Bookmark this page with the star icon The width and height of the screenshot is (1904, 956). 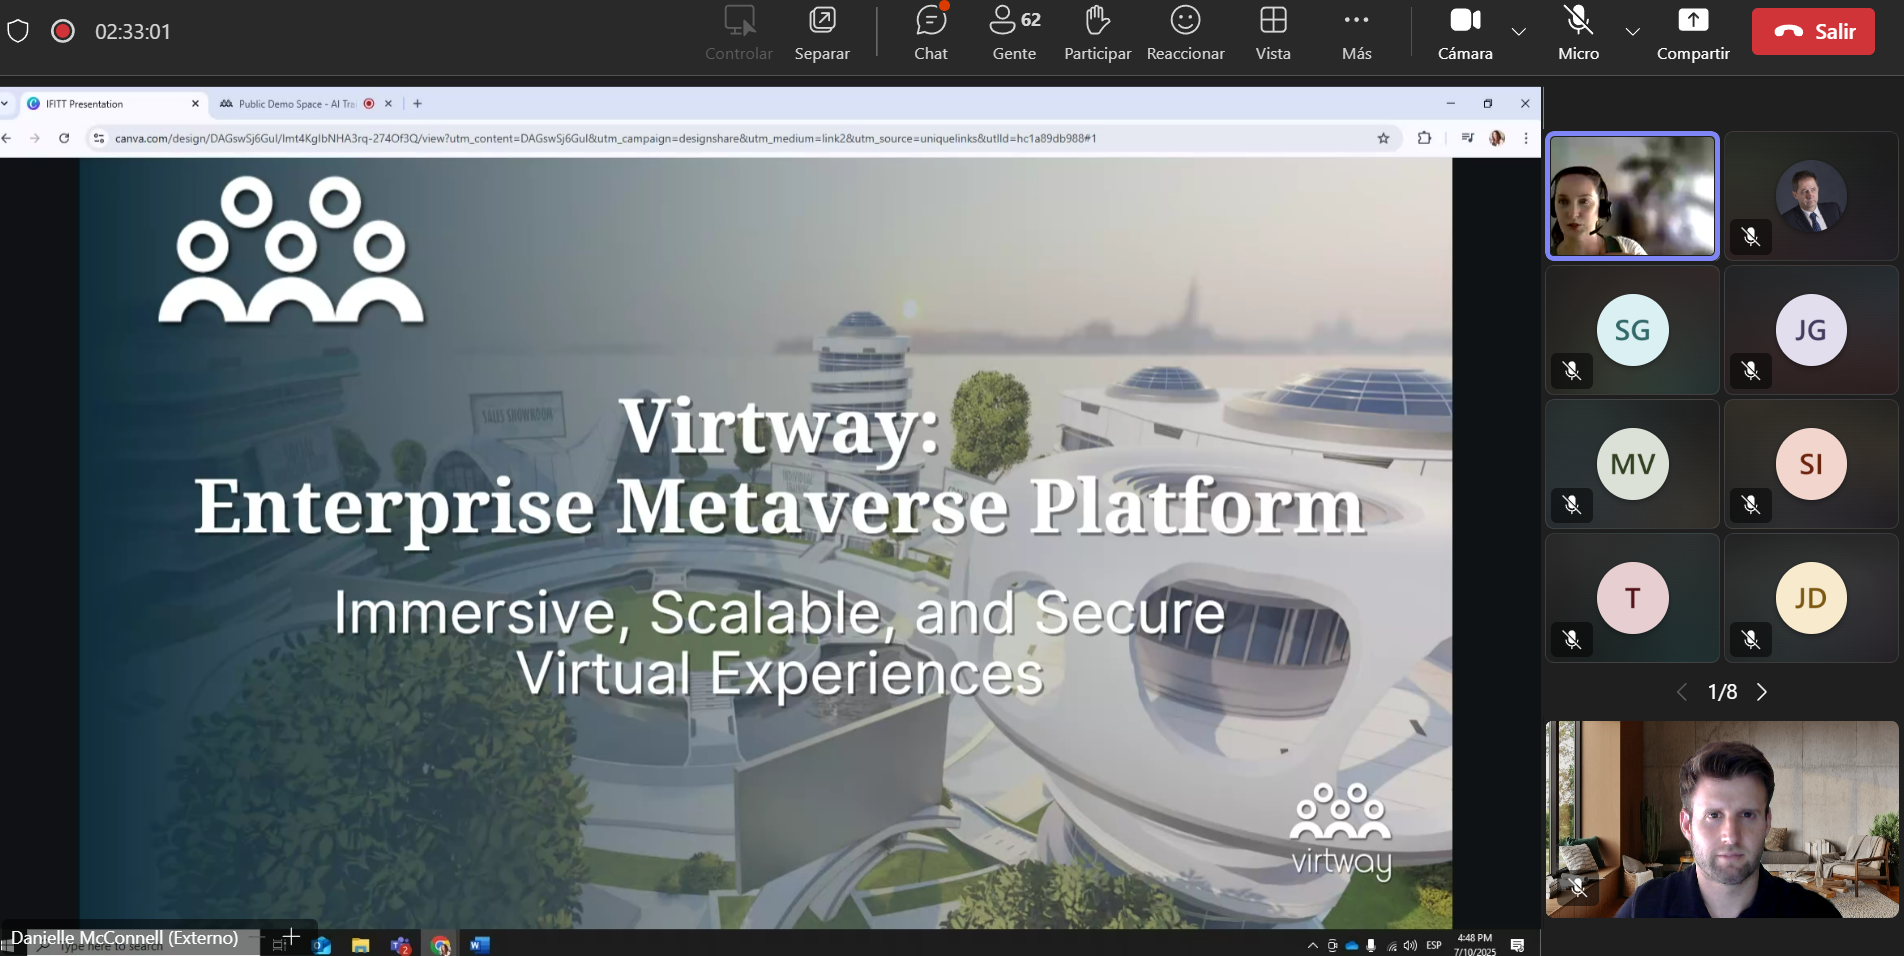click(1383, 138)
